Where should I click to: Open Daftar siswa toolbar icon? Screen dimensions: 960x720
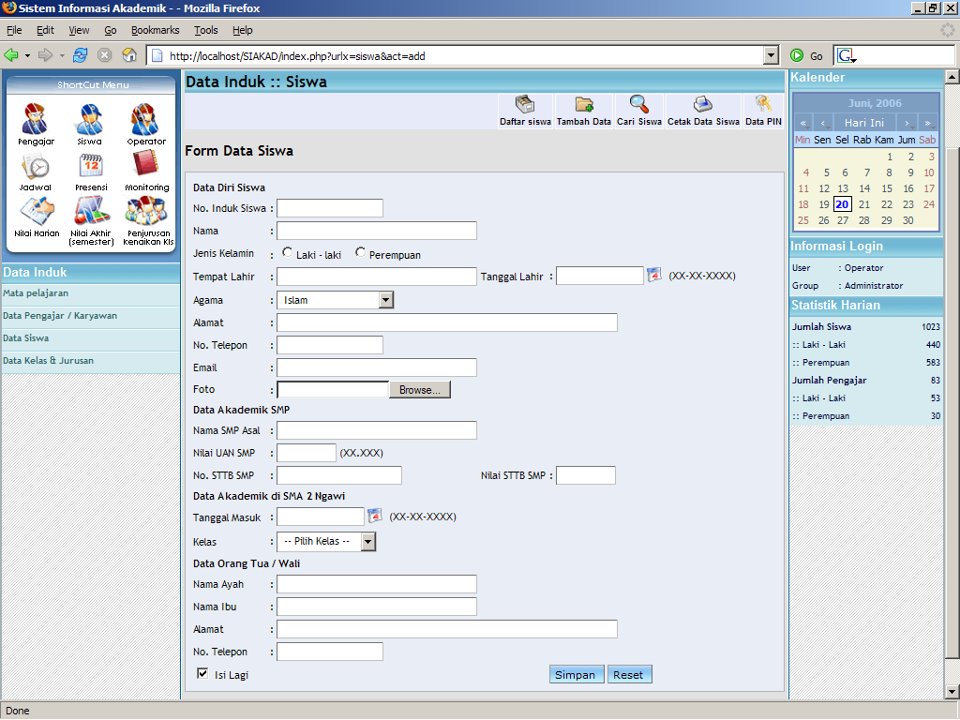[x=525, y=105]
